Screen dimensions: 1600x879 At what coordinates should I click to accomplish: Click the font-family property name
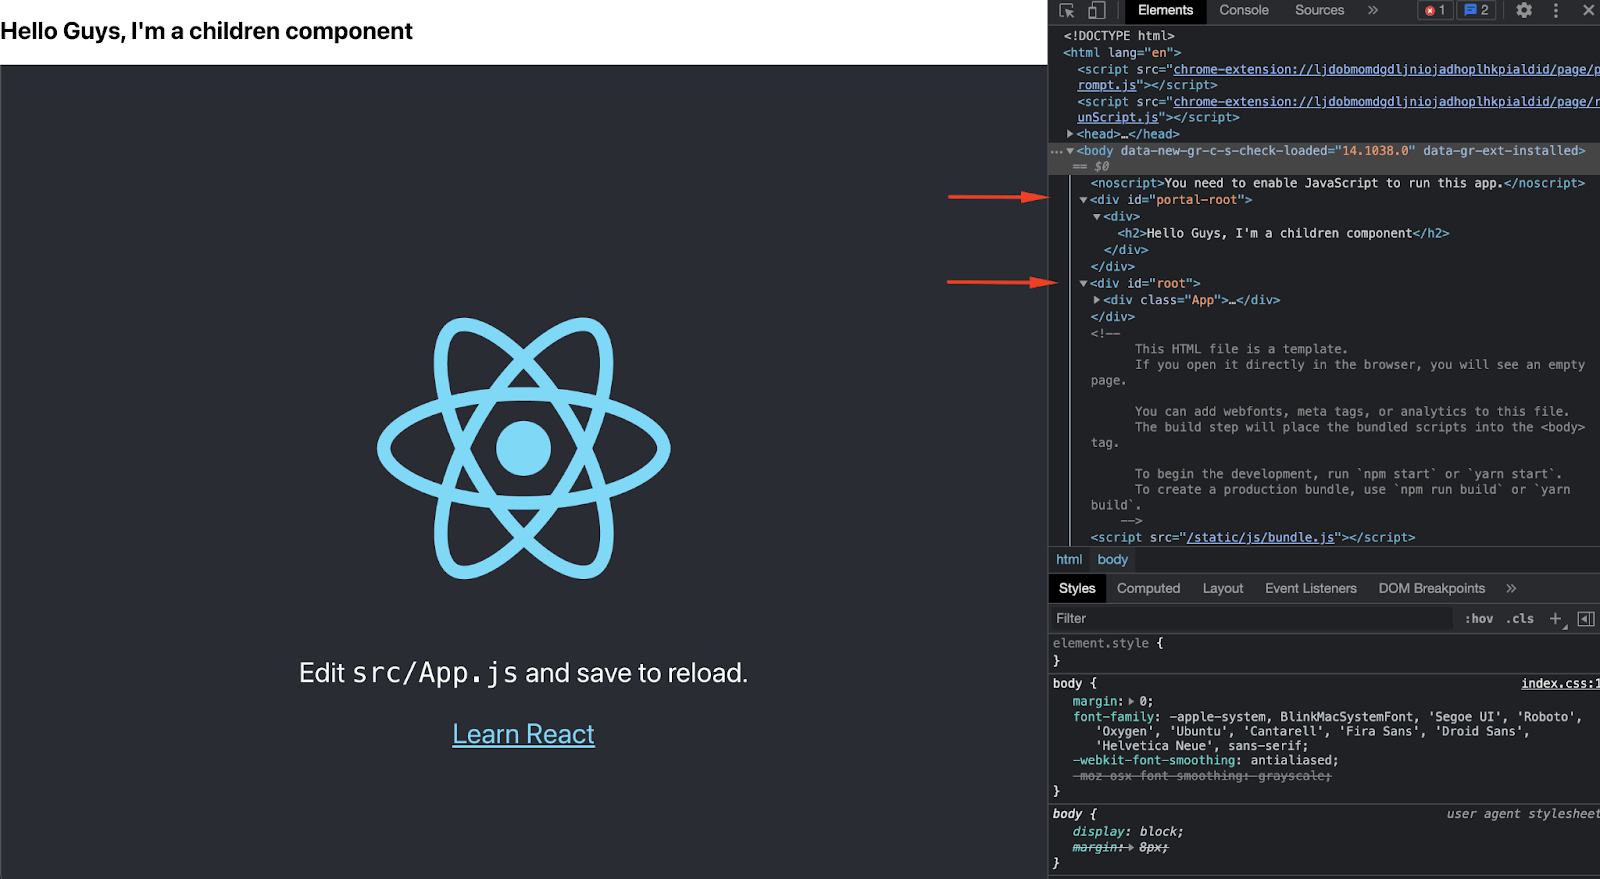(x=1114, y=717)
